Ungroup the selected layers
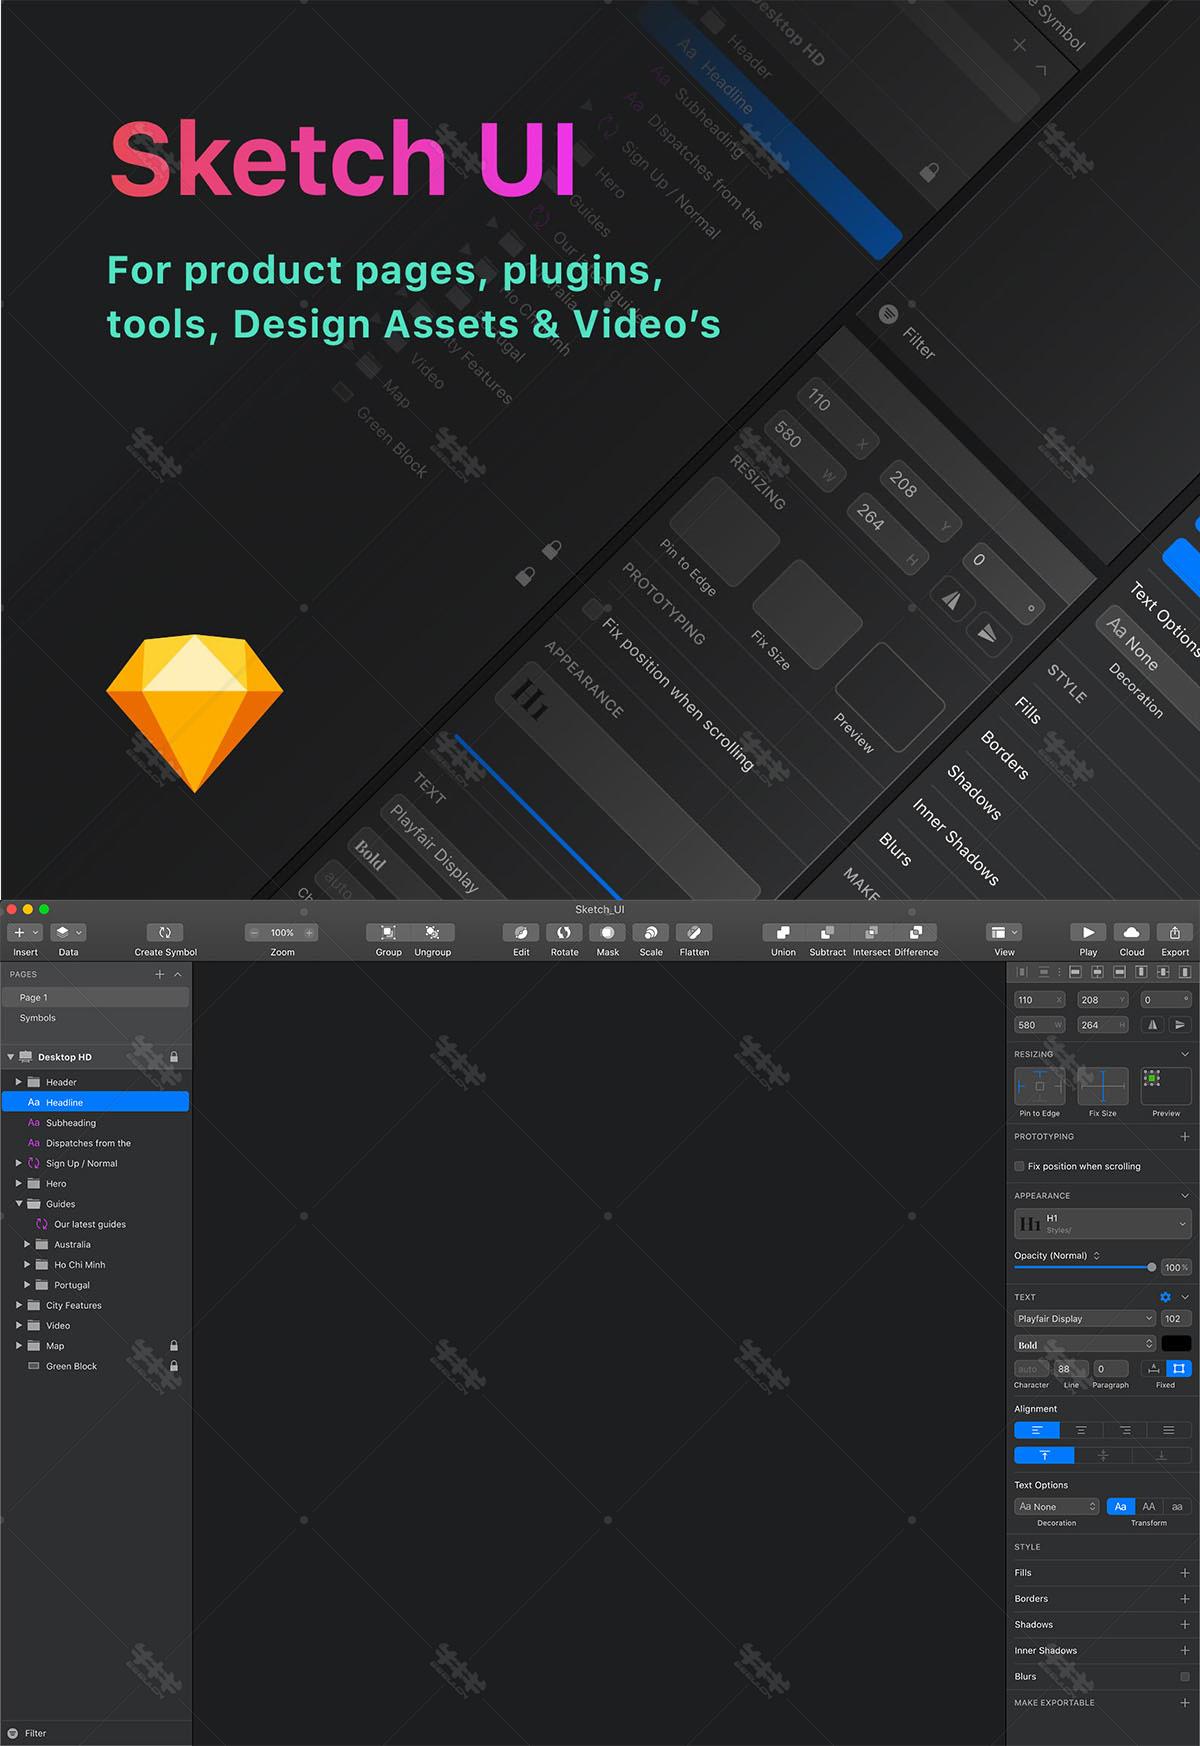The width and height of the screenshot is (1200, 1746). [x=432, y=932]
